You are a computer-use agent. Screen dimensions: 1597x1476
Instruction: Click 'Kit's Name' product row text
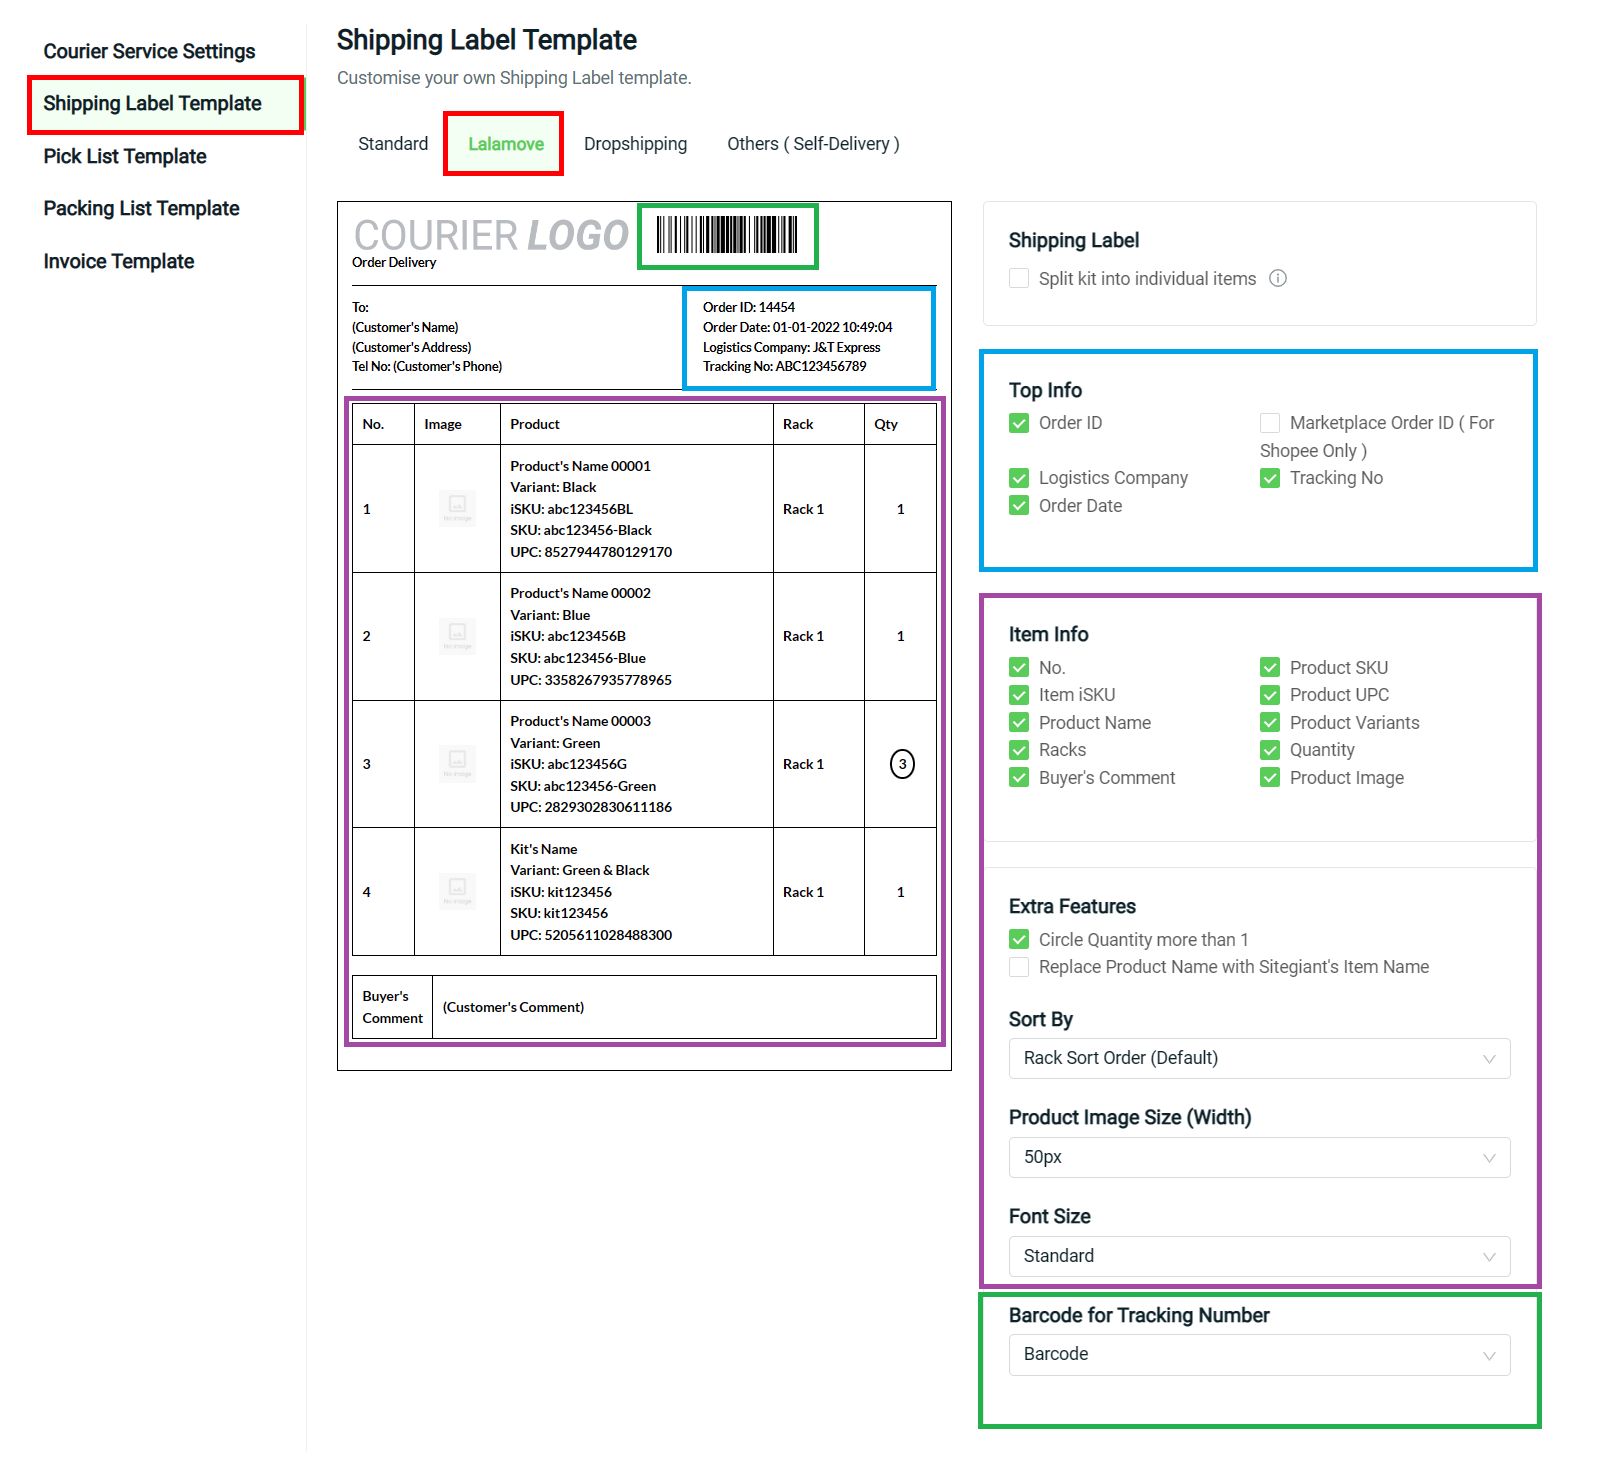point(543,849)
